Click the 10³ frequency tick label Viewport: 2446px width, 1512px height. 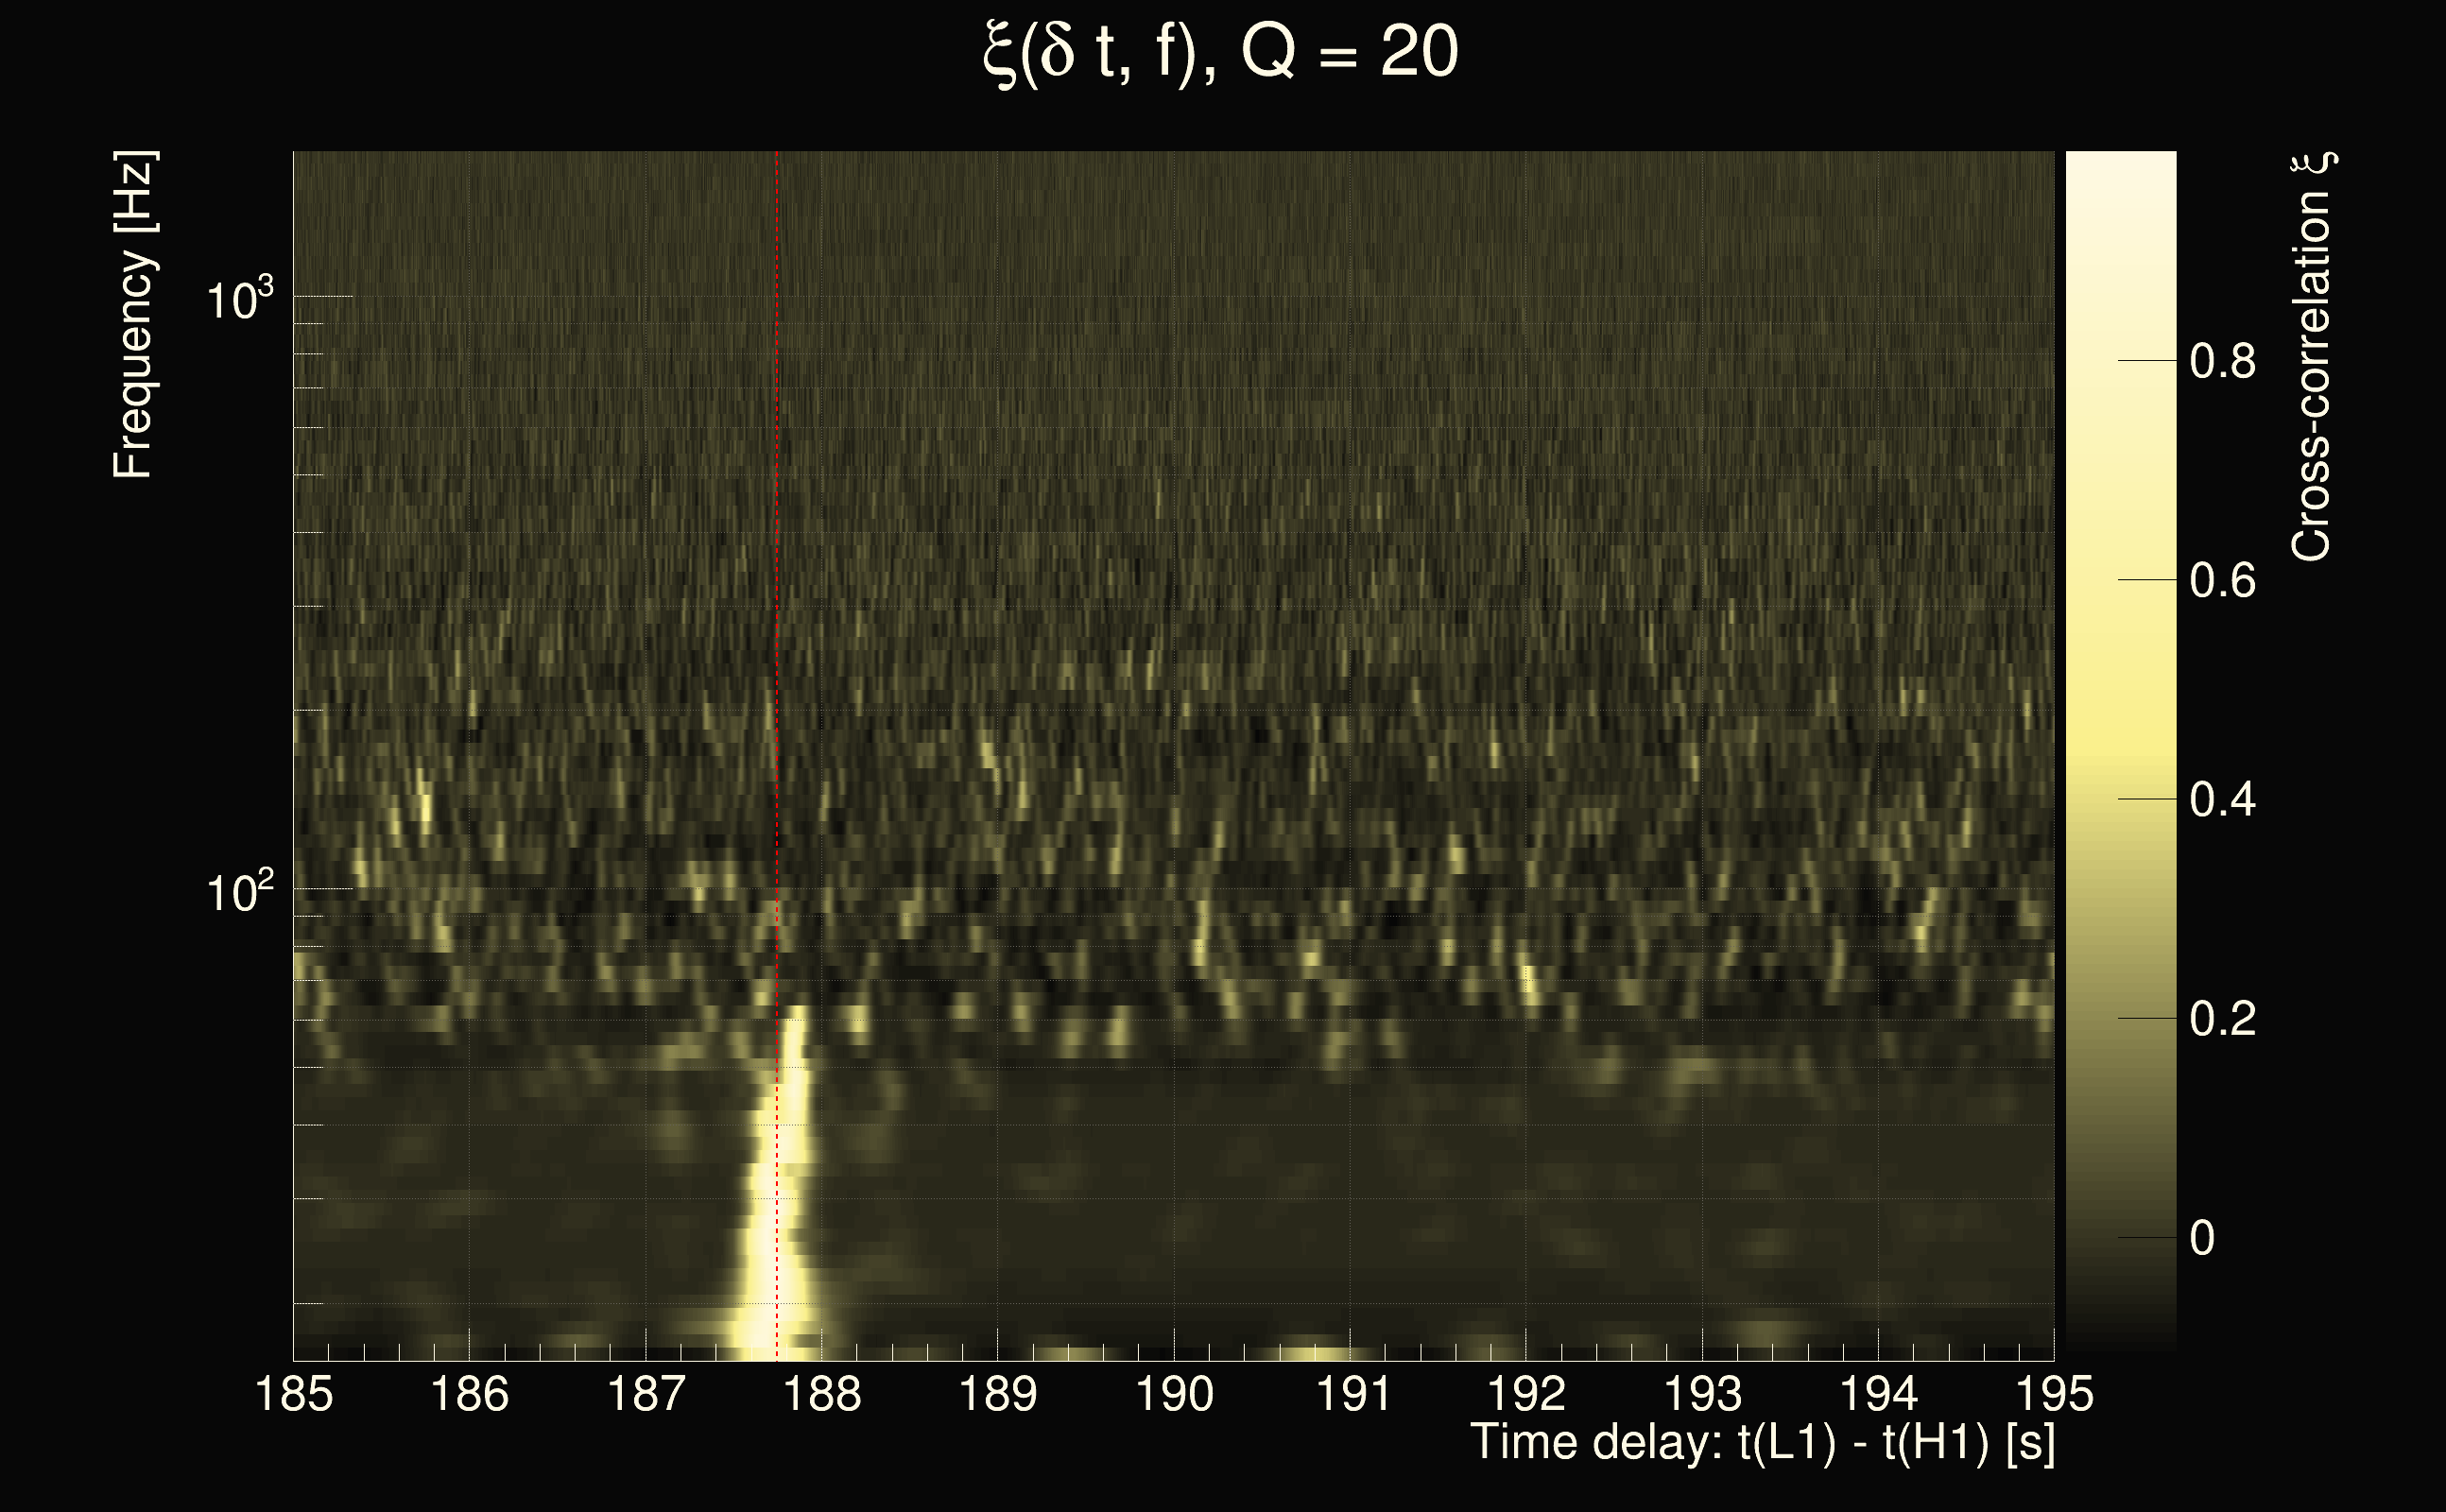(x=239, y=299)
